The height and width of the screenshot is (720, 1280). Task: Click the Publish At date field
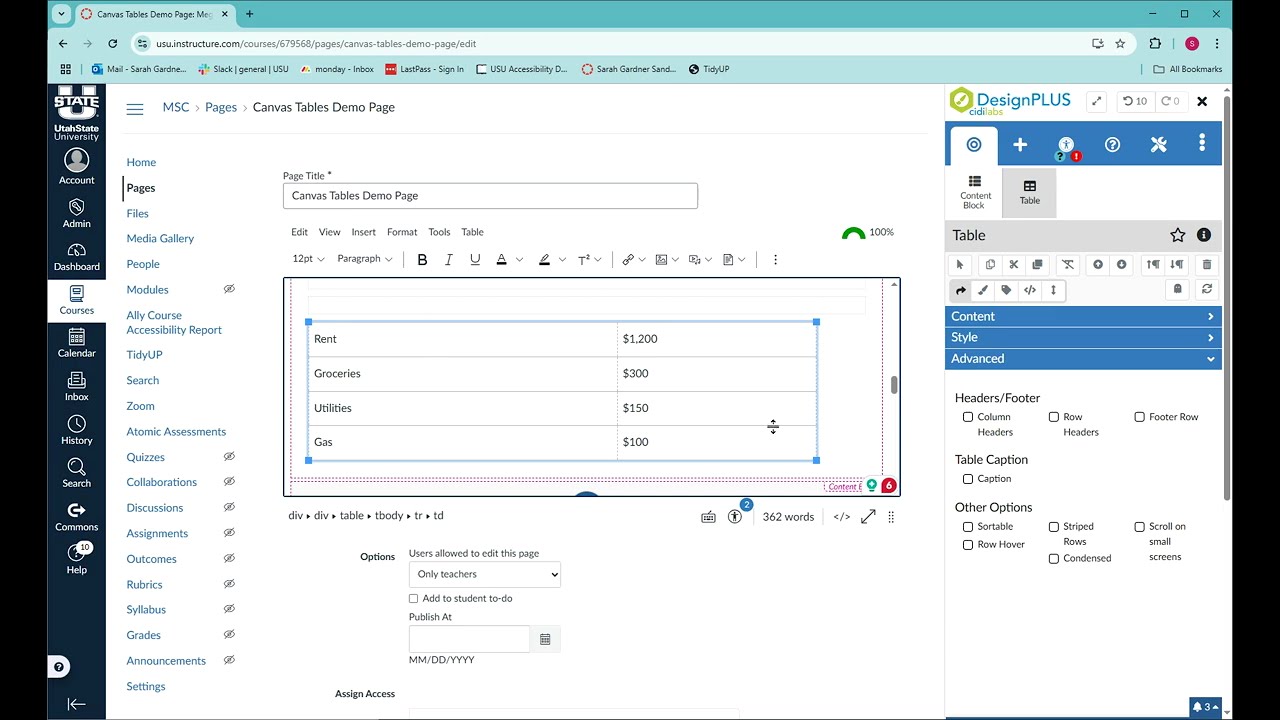pyautogui.click(x=469, y=639)
